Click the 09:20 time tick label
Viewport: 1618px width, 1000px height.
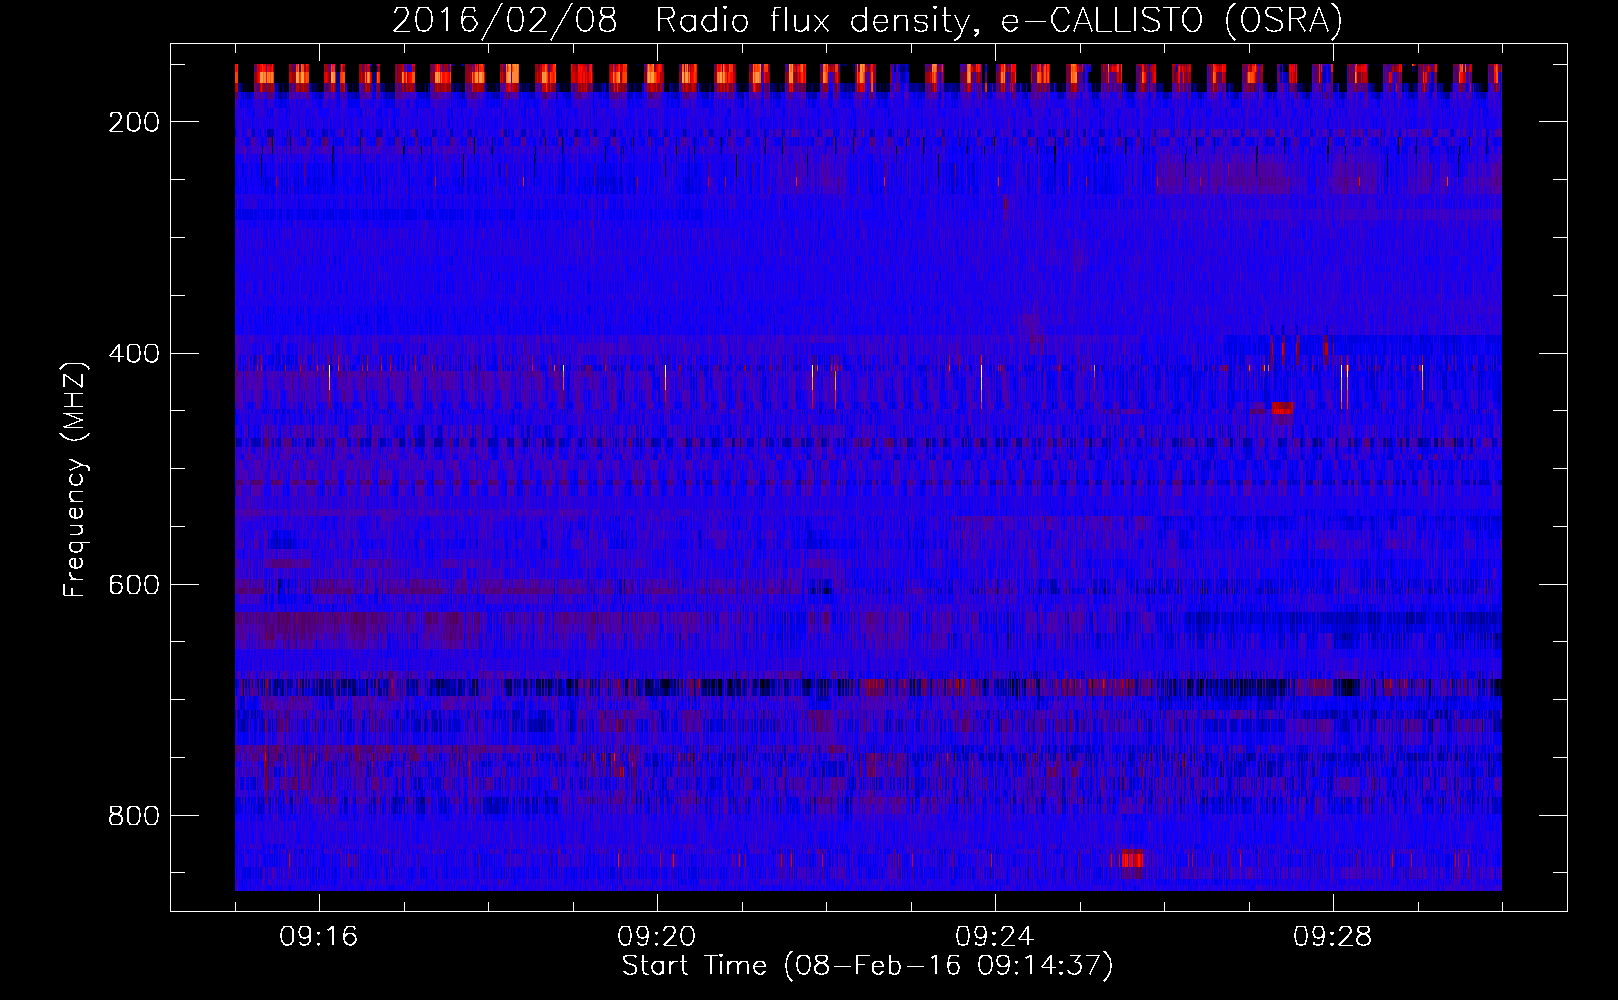657,937
